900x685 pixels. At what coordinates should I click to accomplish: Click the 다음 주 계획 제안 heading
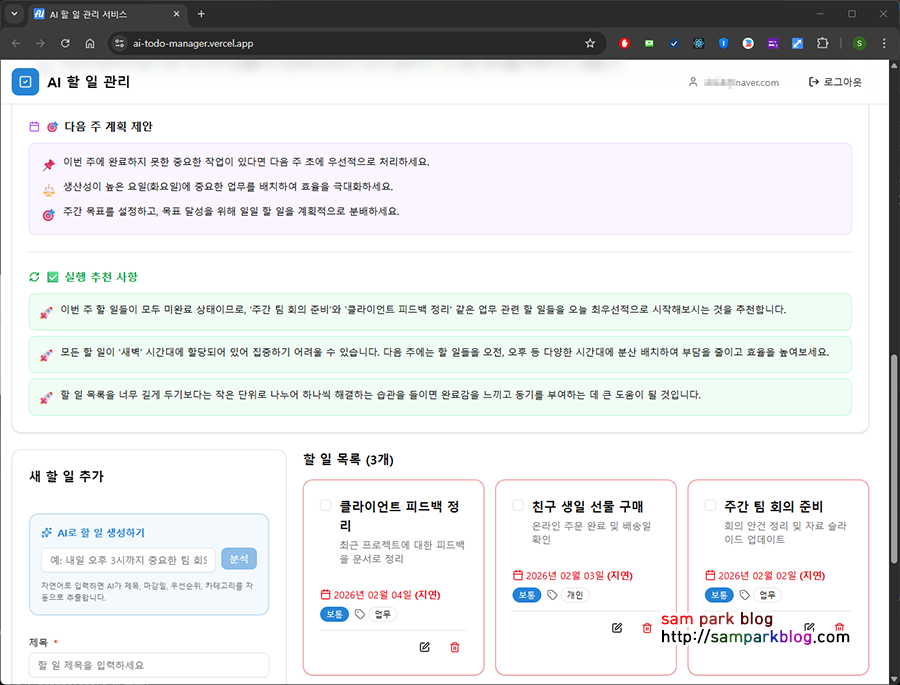pyautogui.click(x=108, y=126)
